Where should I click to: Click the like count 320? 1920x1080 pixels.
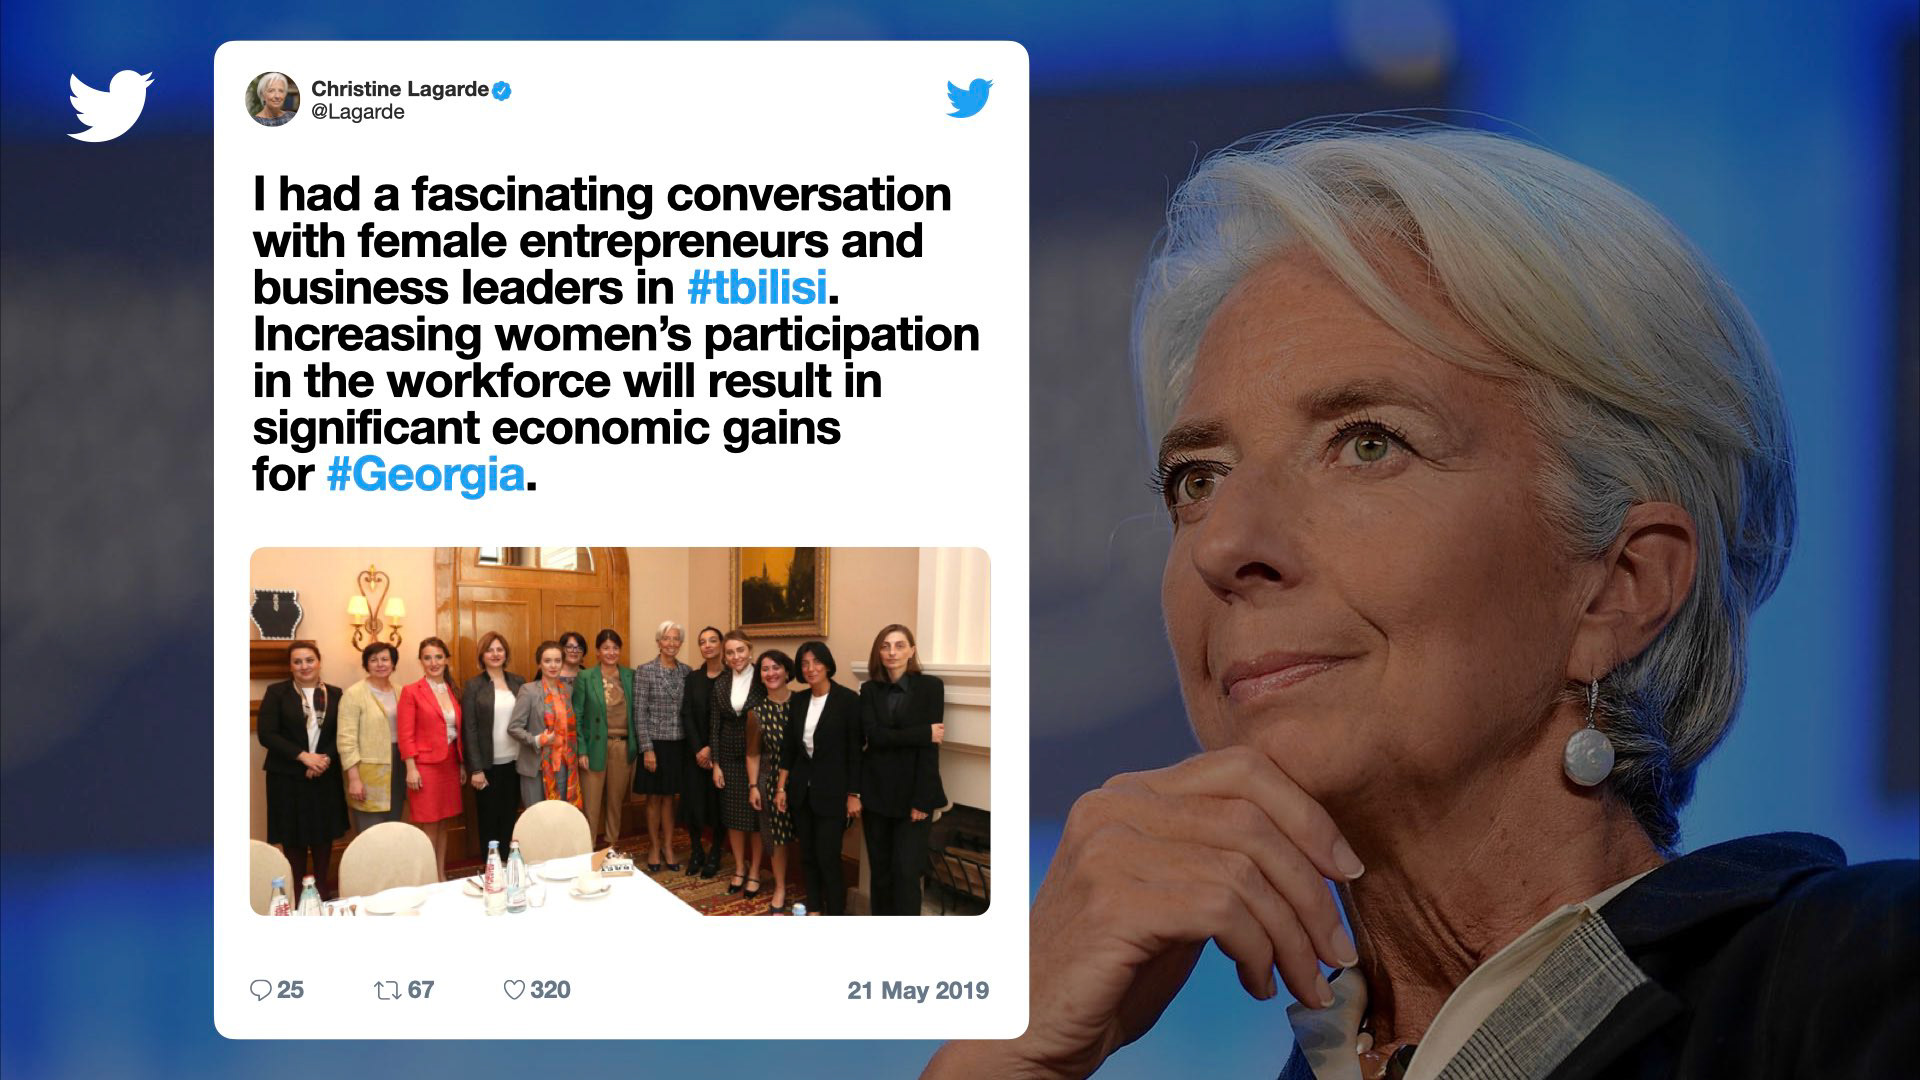click(550, 990)
